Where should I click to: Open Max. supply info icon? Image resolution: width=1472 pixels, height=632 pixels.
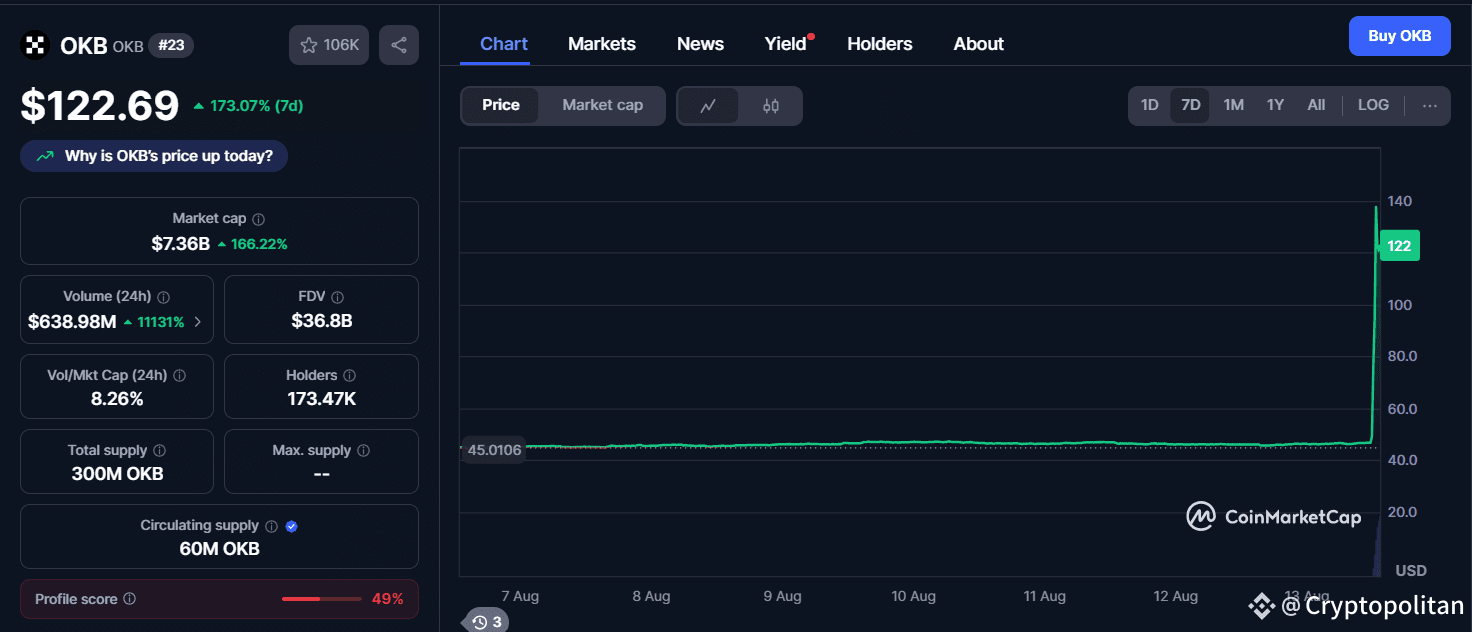click(363, 451)
